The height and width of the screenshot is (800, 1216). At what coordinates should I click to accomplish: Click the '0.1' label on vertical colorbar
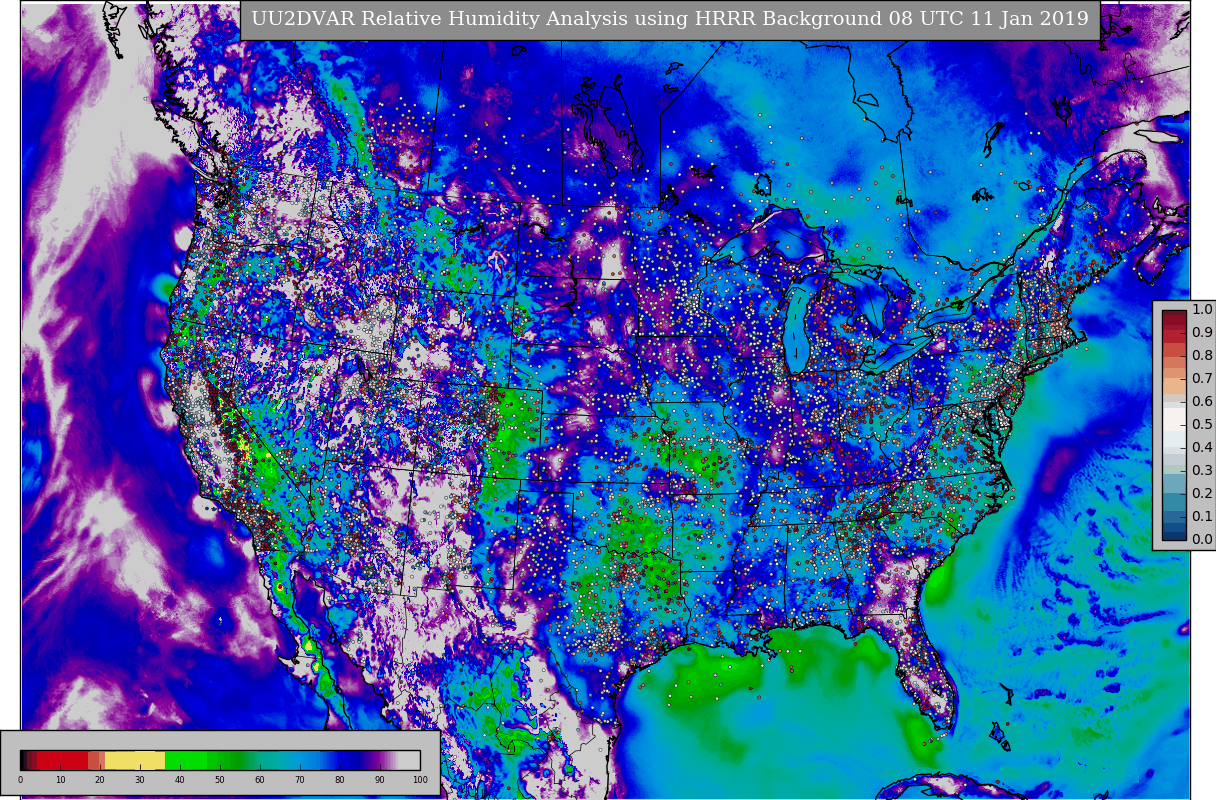pyautogui.click(x=1202, y=517)
